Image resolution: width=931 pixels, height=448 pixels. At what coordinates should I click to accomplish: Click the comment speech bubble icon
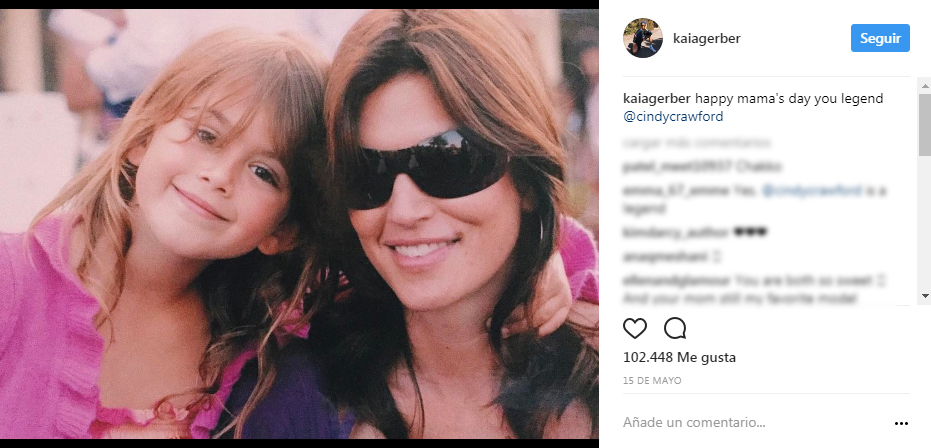point(675,328)
